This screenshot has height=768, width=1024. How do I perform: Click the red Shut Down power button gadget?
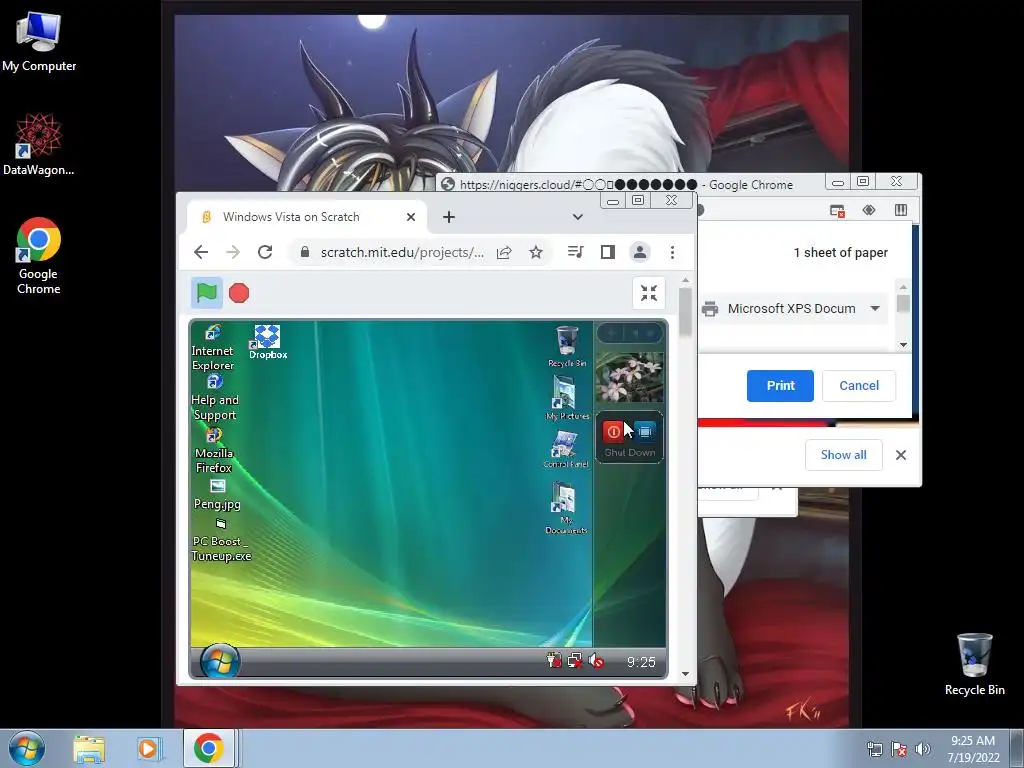point(613,432)
